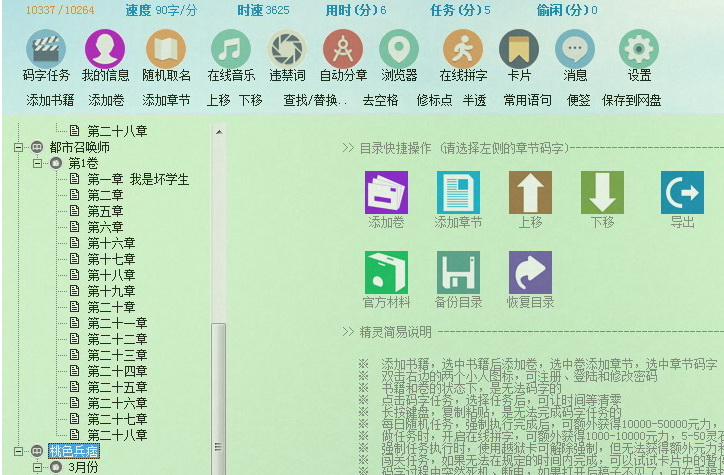Viewport: 724px width, 475px height.
Task: Launch 在线音乐 music icon
Action: click(231, 49)
